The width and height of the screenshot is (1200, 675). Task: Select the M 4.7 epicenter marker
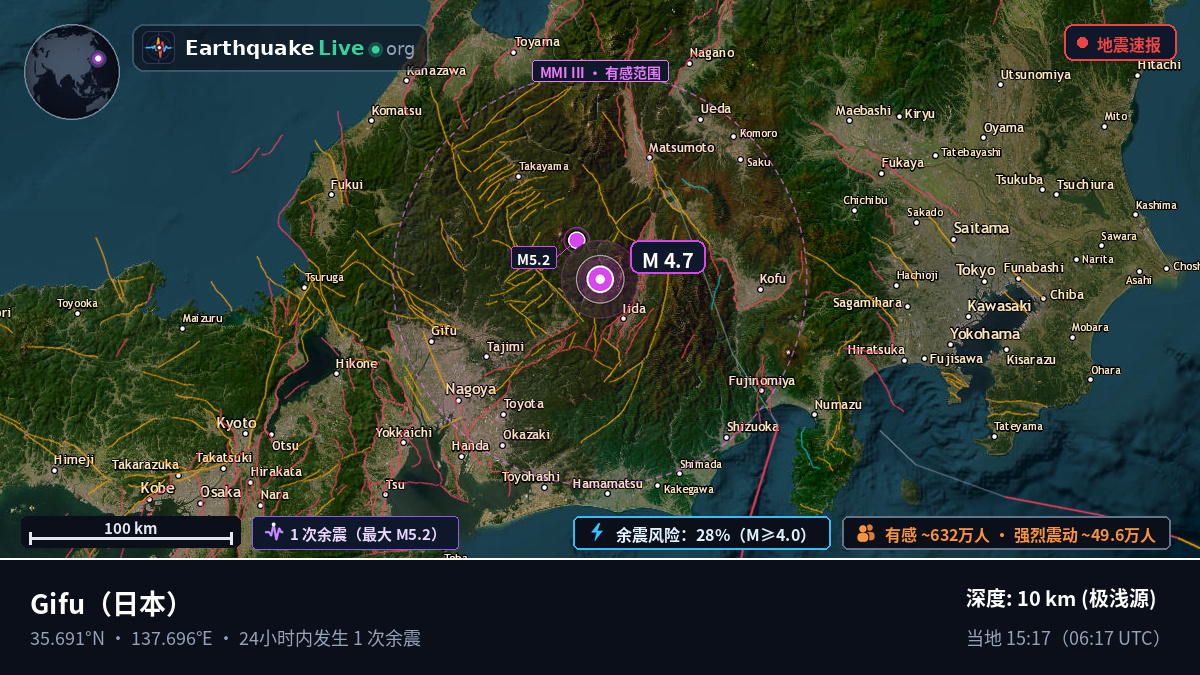pos(600,280)
